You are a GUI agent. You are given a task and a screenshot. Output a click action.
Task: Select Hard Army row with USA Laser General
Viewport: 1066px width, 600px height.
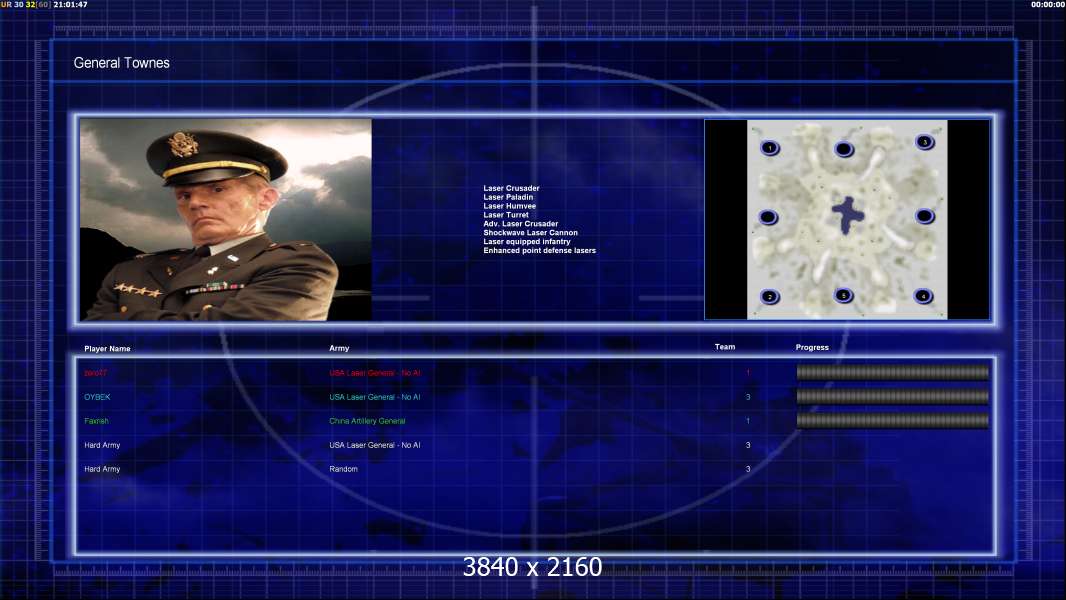102,445
